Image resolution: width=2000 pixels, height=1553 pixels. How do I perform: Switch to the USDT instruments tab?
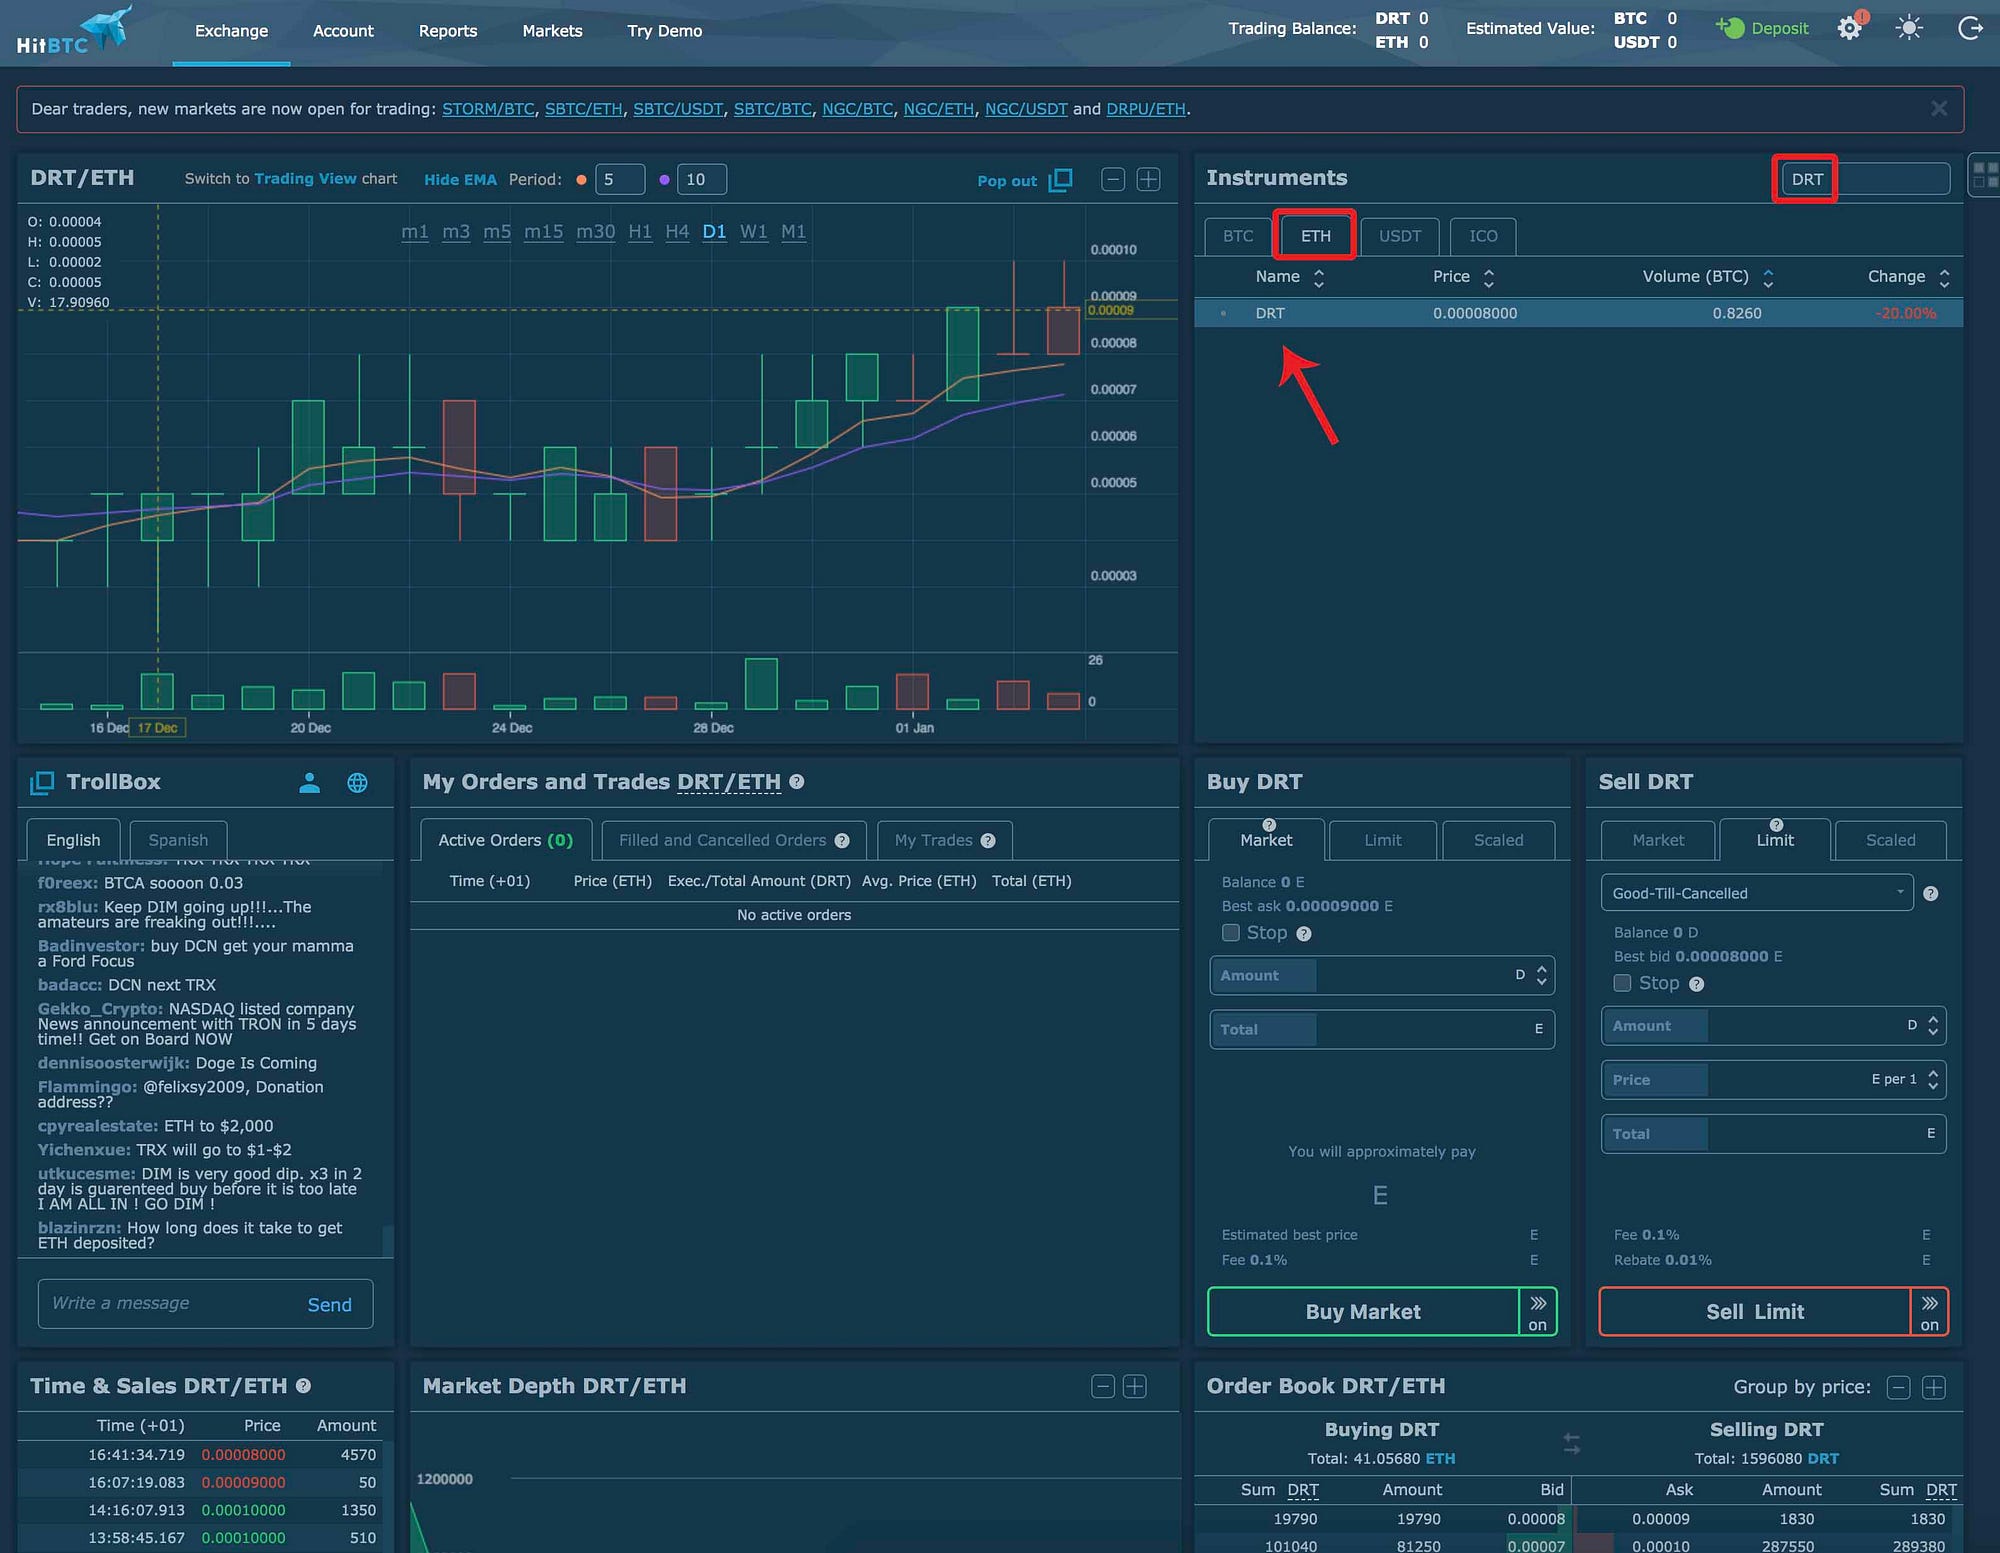coord(1399,236)
